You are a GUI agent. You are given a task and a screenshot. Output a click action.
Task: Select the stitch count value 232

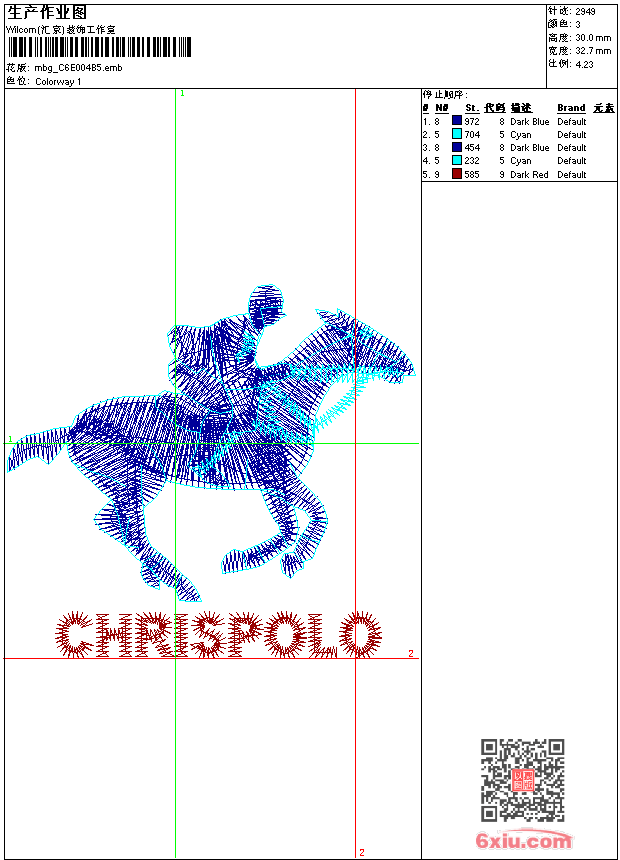[472, 161]
